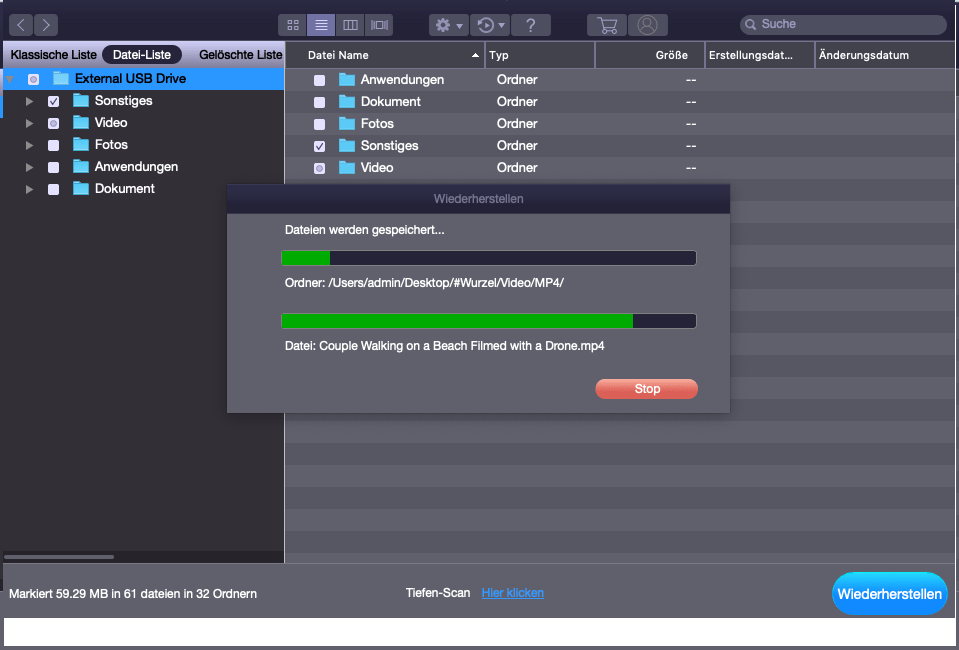Sort by Typ column header
959x650 pixels.
click(x=540, y=55)
